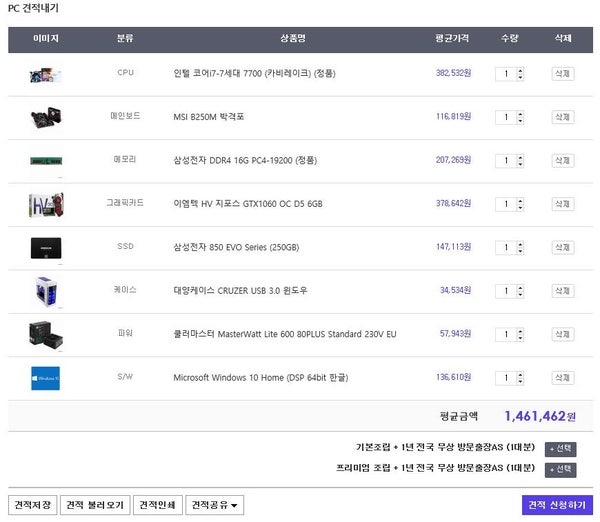Viewport: 600px width, 522px height.
Task: Click the graphics card price 378,642원
Action: pos(453,203)
